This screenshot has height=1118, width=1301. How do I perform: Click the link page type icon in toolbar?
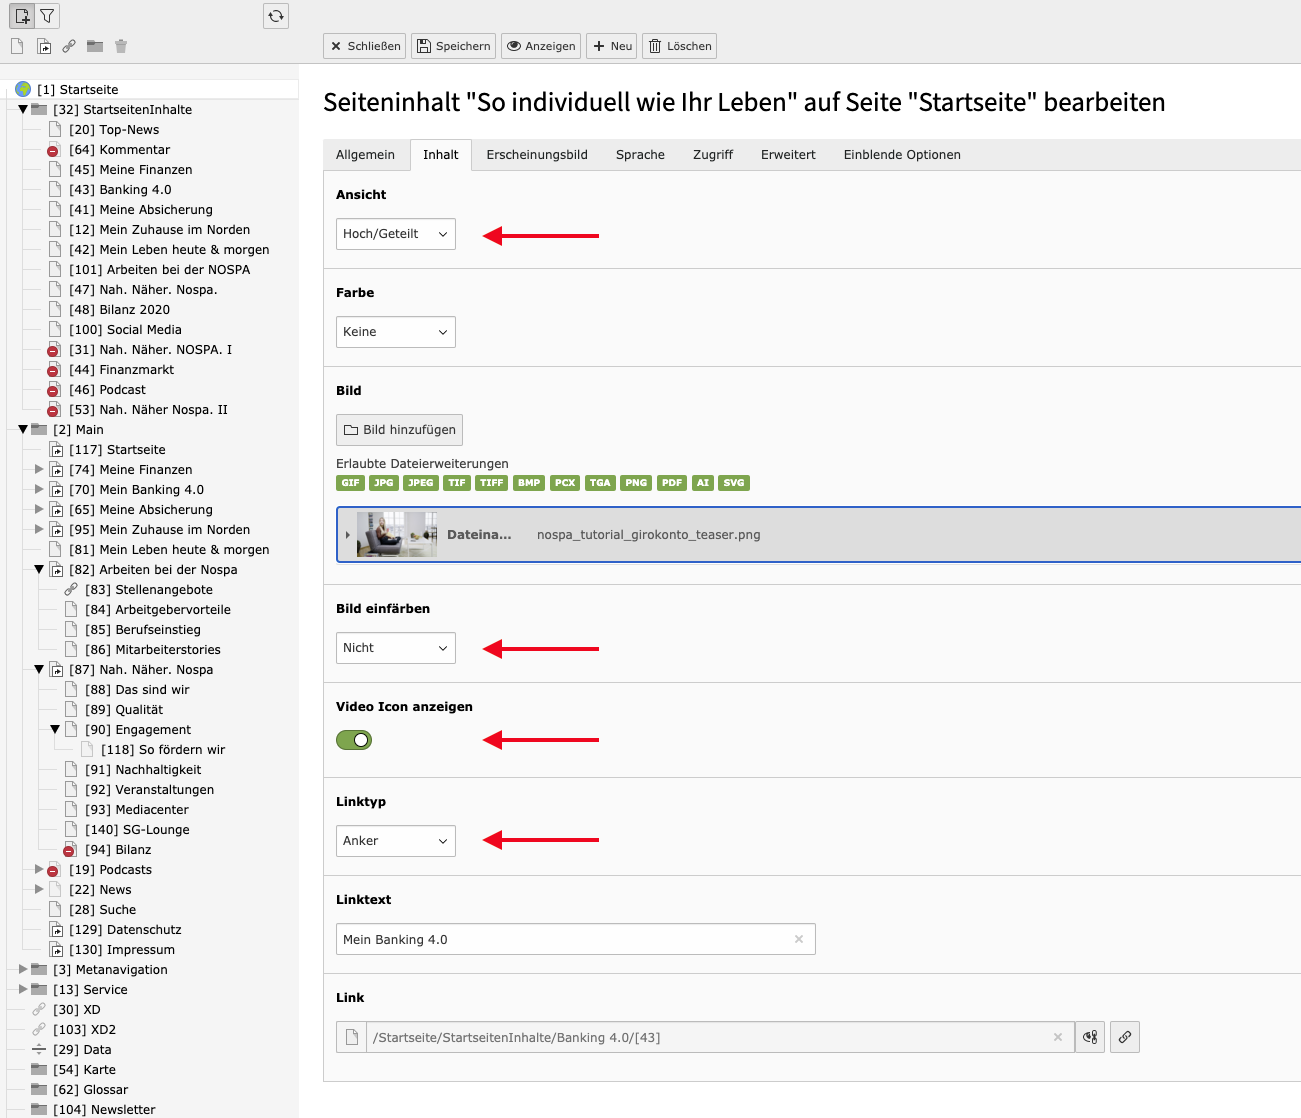click(x=69, y=46)
